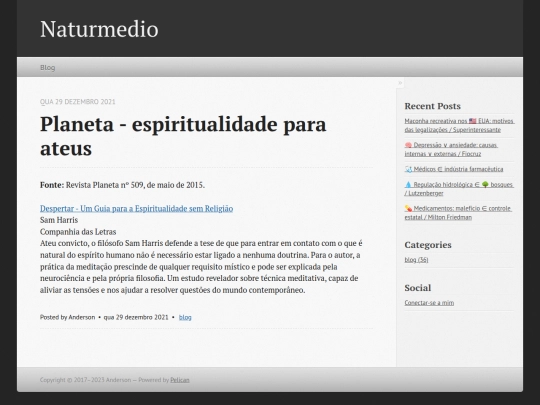Open the recent post about Maconha recreativa nos EUA
Viewport: 540px width, 405px height.
(459, 125)
